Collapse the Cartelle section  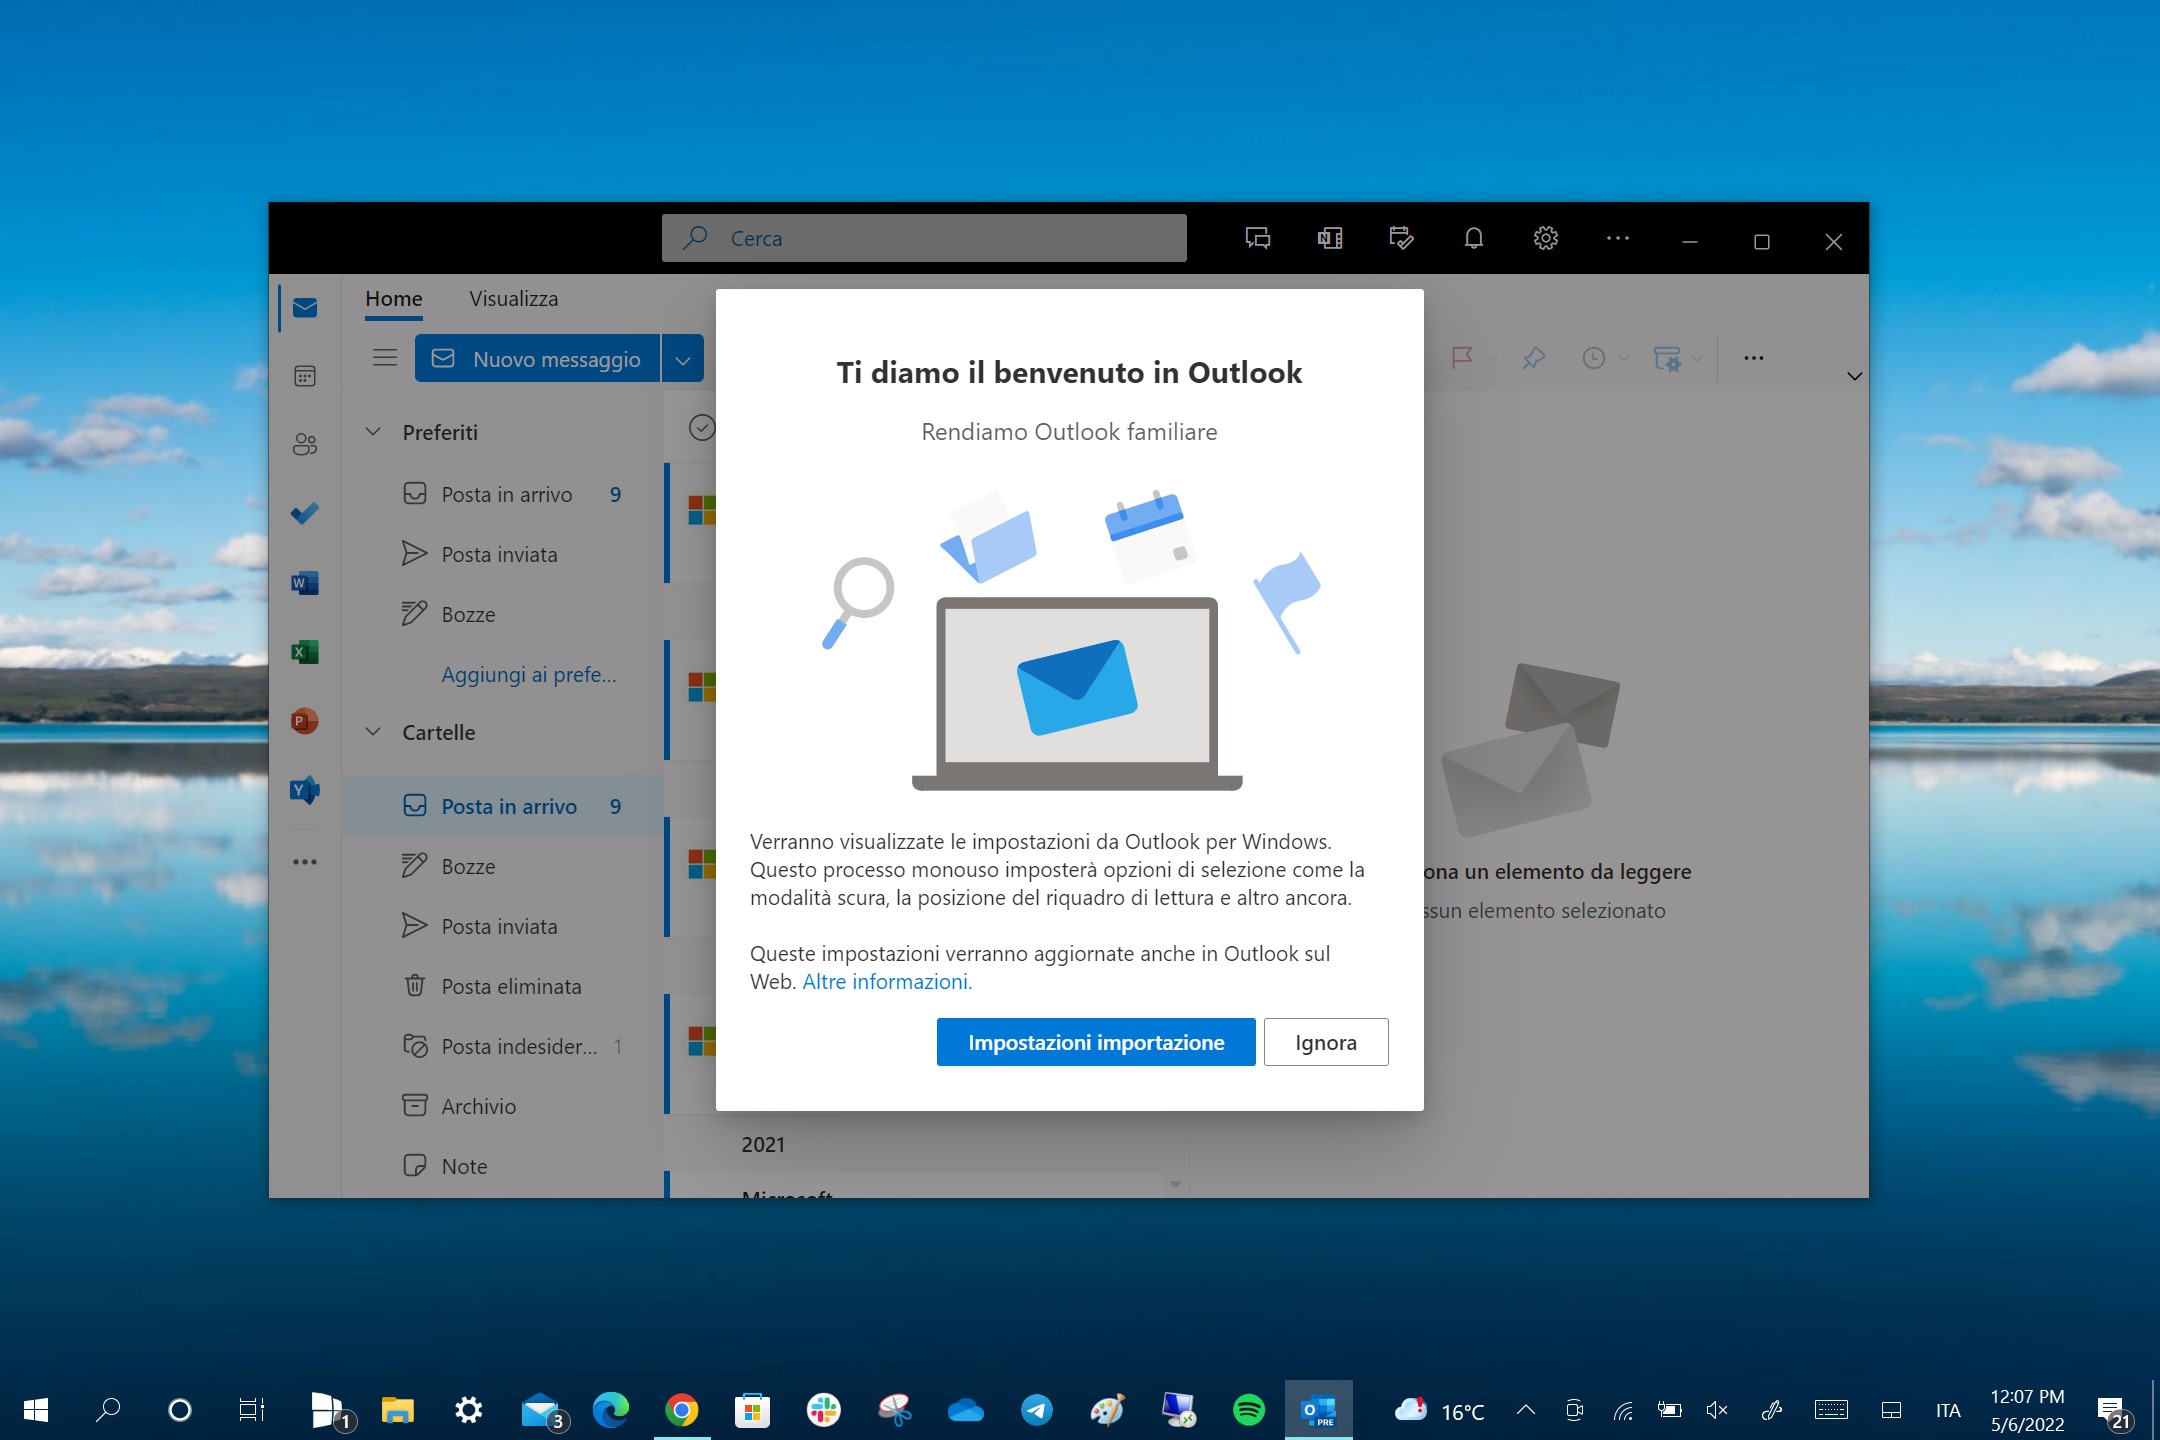coord(373,732)
